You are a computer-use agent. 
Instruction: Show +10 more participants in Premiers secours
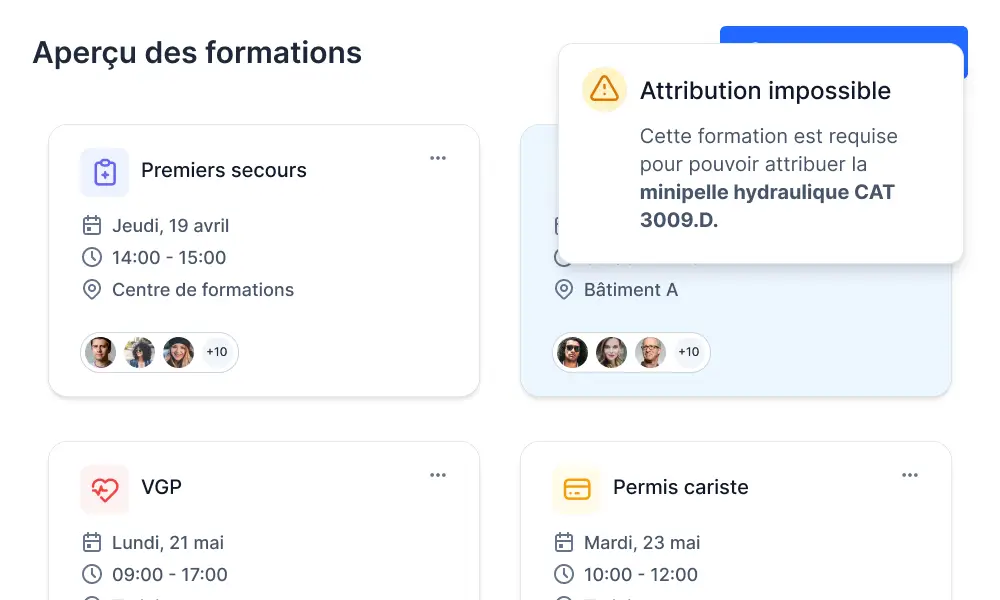coord(216,352)
